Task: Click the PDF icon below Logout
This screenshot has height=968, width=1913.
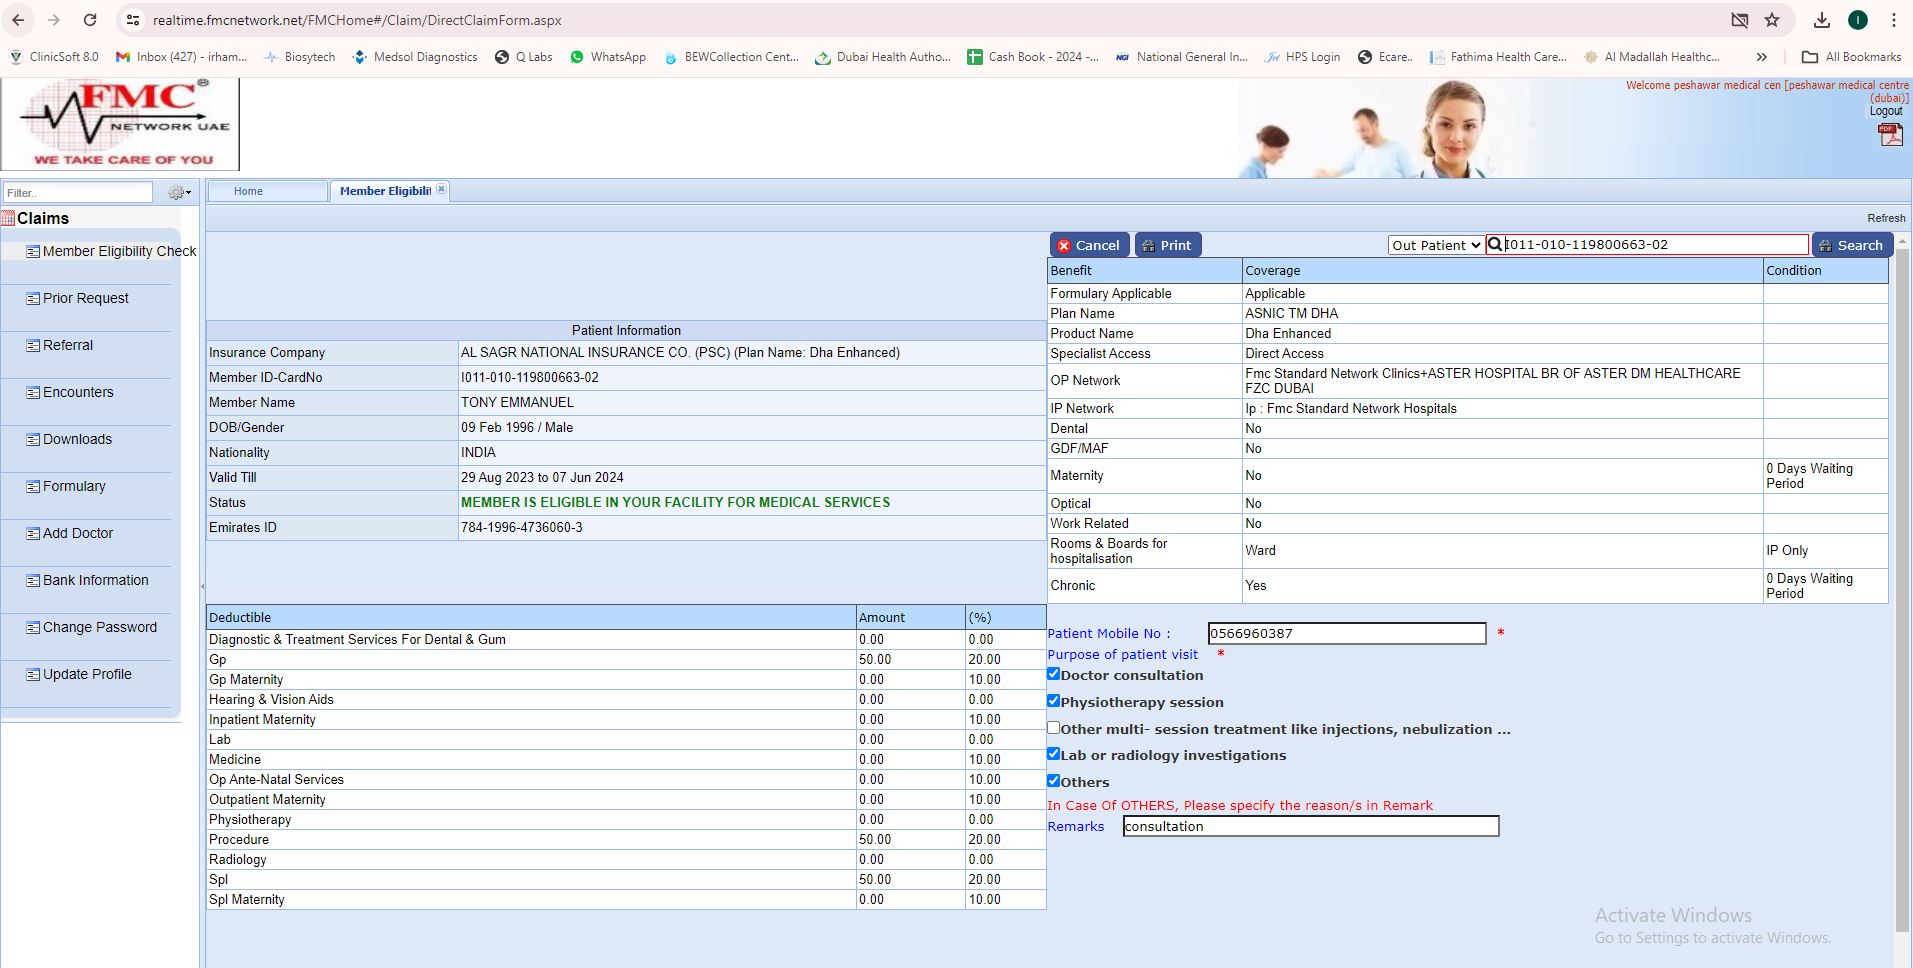Action: click(1889, 135)
